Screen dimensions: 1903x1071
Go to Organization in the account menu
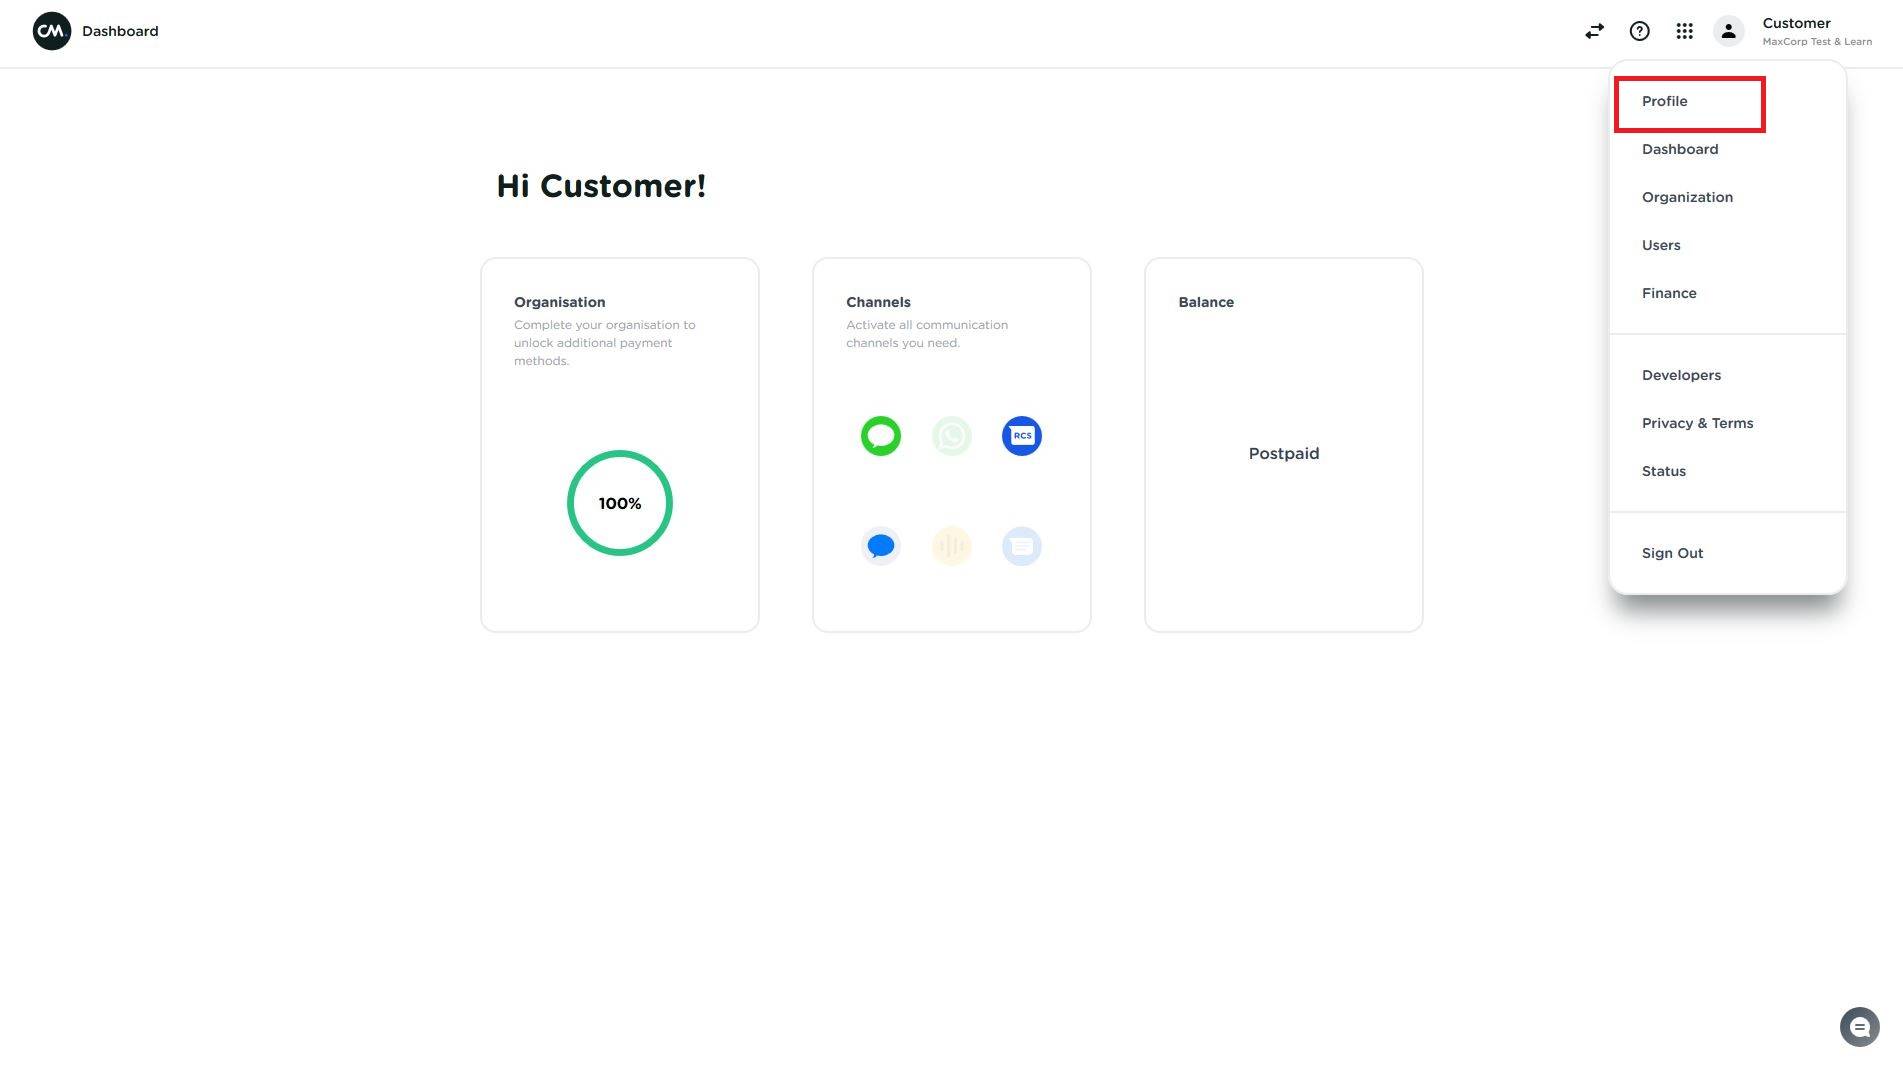(1687, 197)
